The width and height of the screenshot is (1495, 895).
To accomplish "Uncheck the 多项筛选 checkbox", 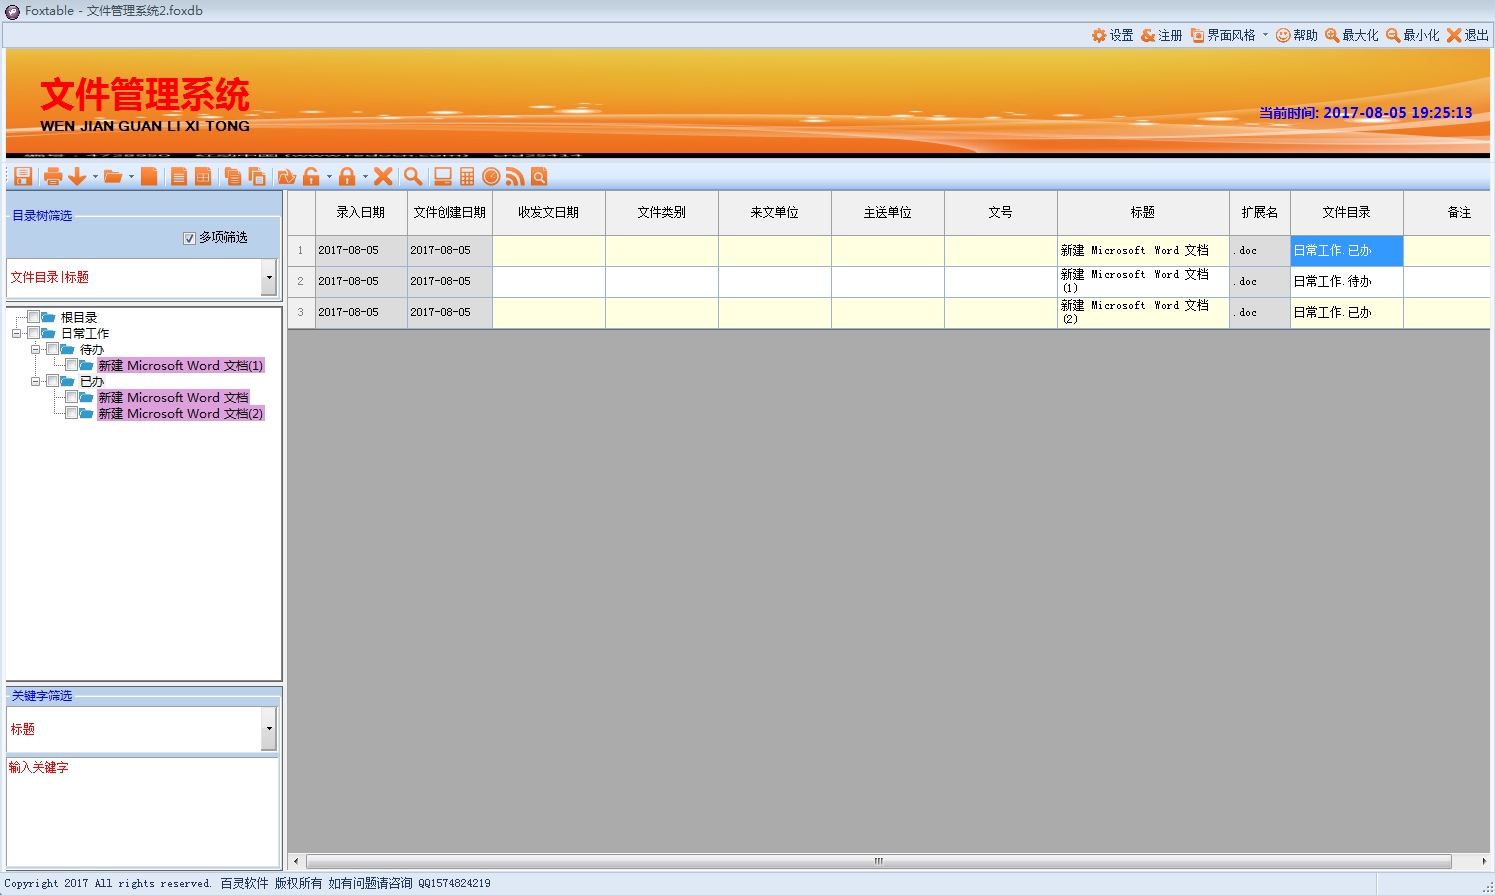I will (189, 238).
